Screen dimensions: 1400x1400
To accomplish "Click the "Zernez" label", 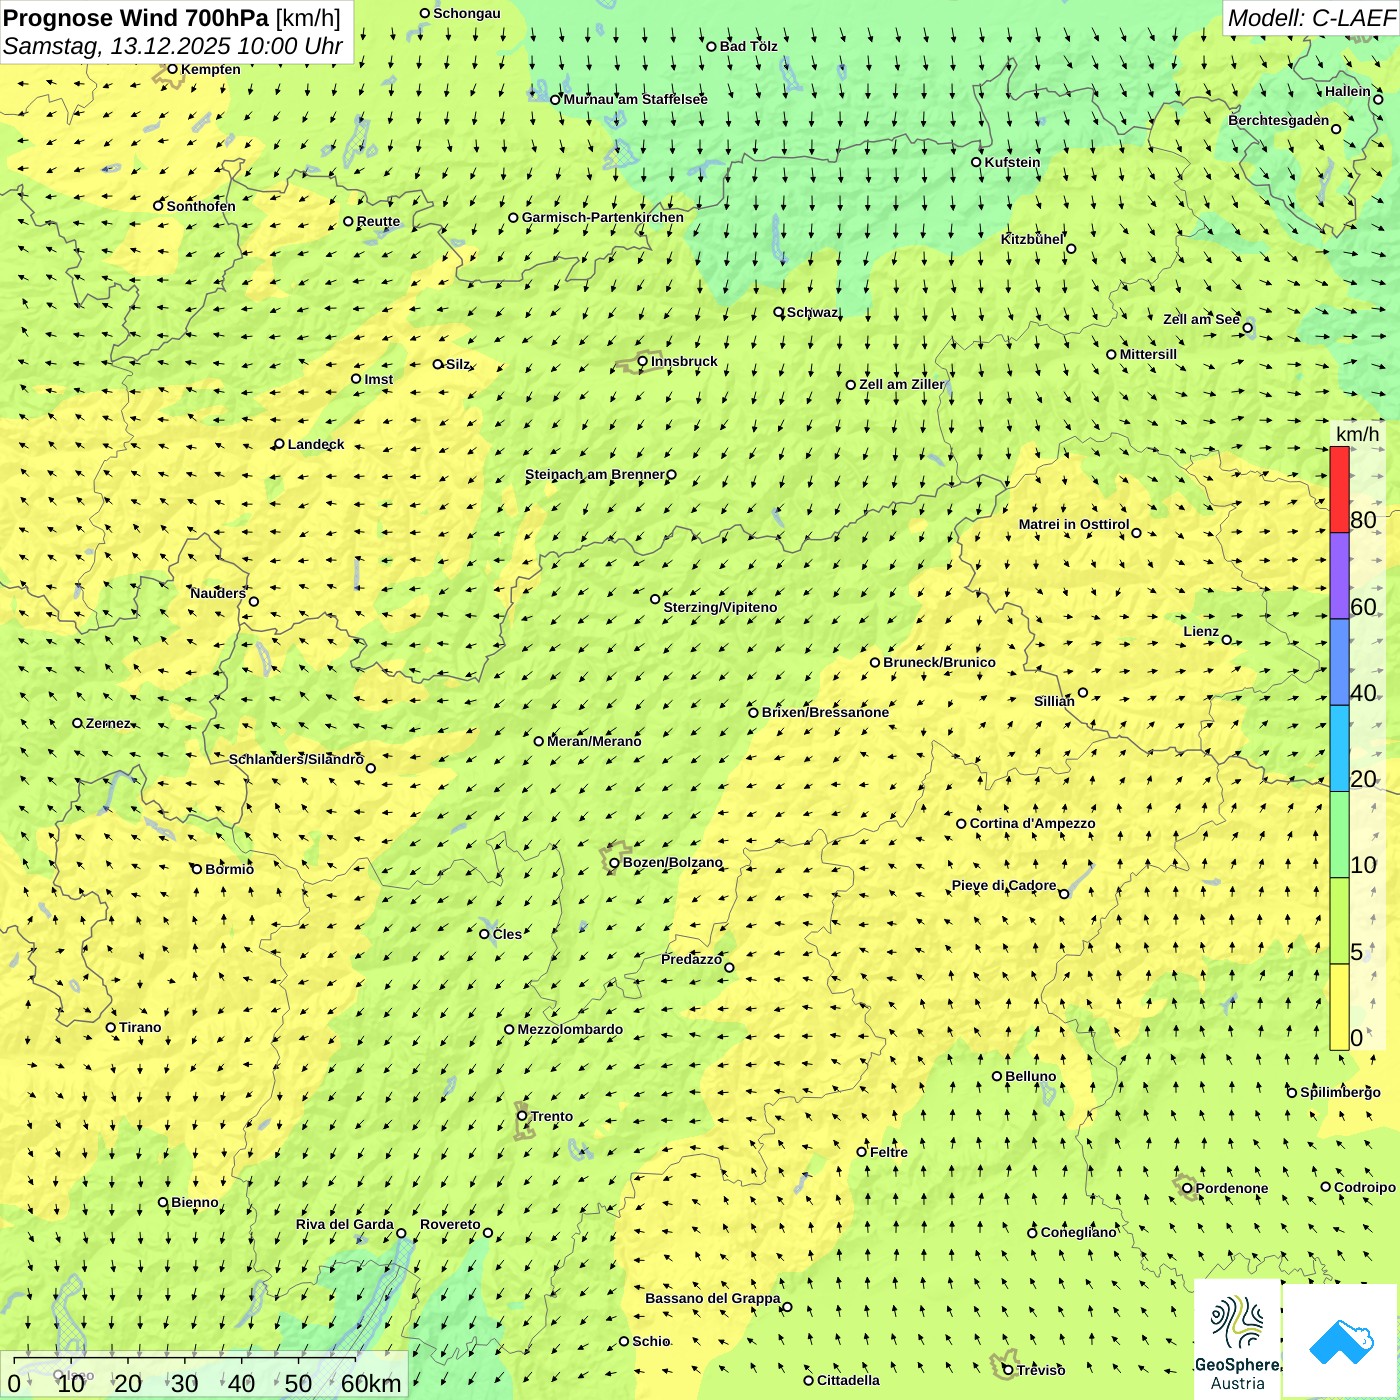I will tap(108, 723).
